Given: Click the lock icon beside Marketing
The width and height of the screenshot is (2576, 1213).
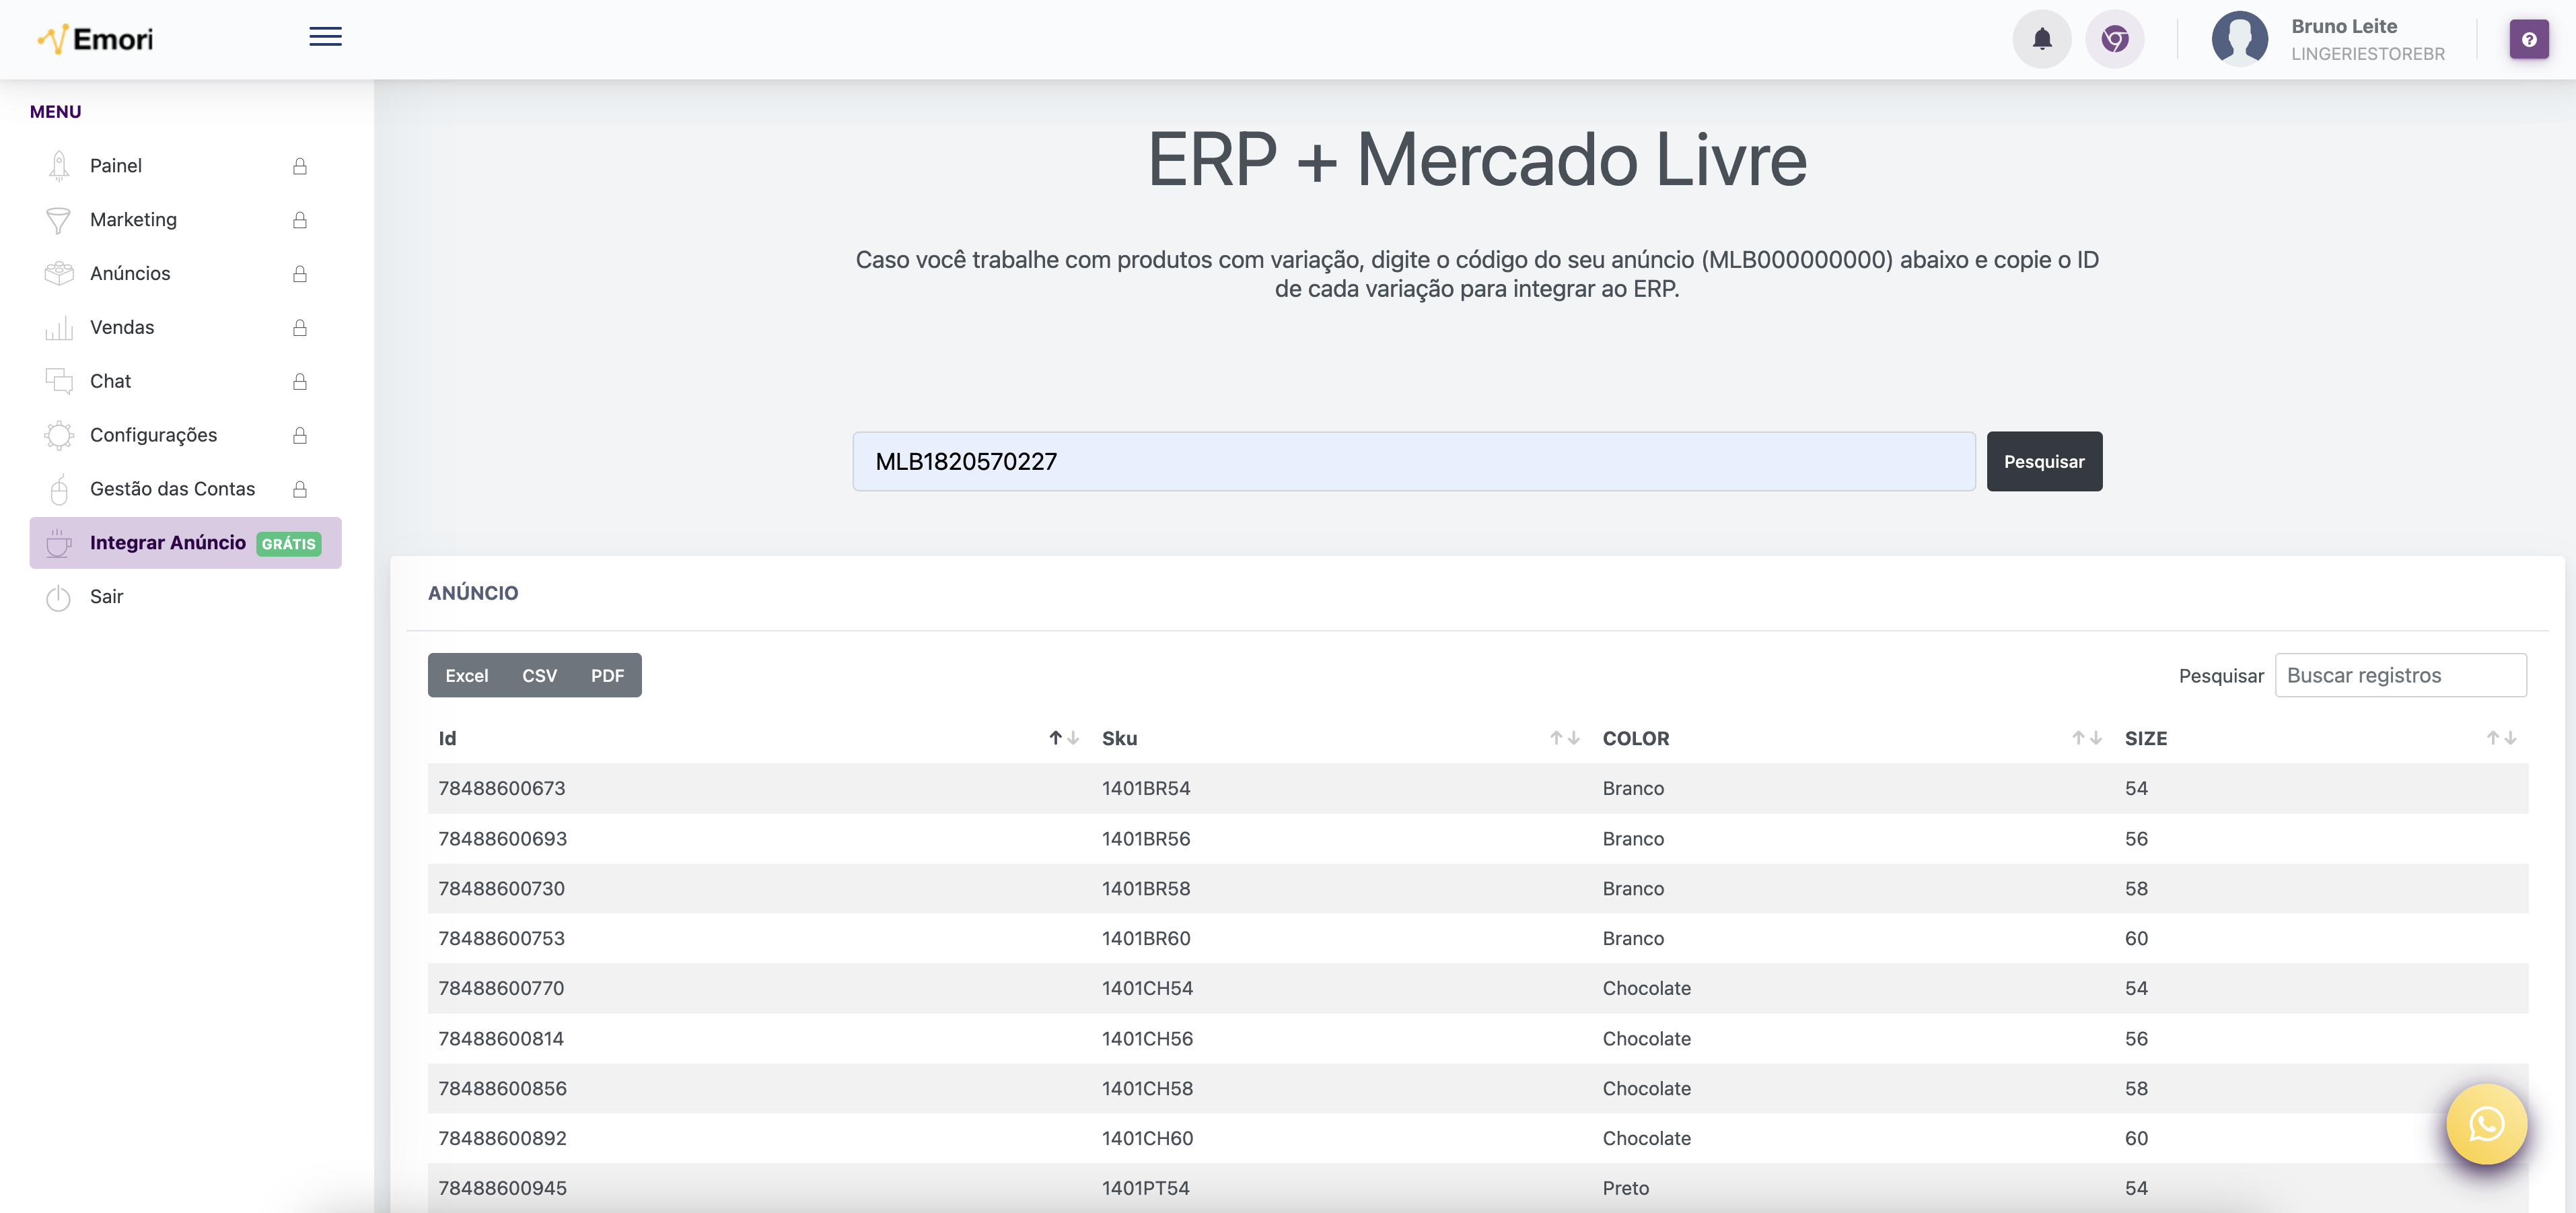Looking at the screenshot, I should pos(299,220).
